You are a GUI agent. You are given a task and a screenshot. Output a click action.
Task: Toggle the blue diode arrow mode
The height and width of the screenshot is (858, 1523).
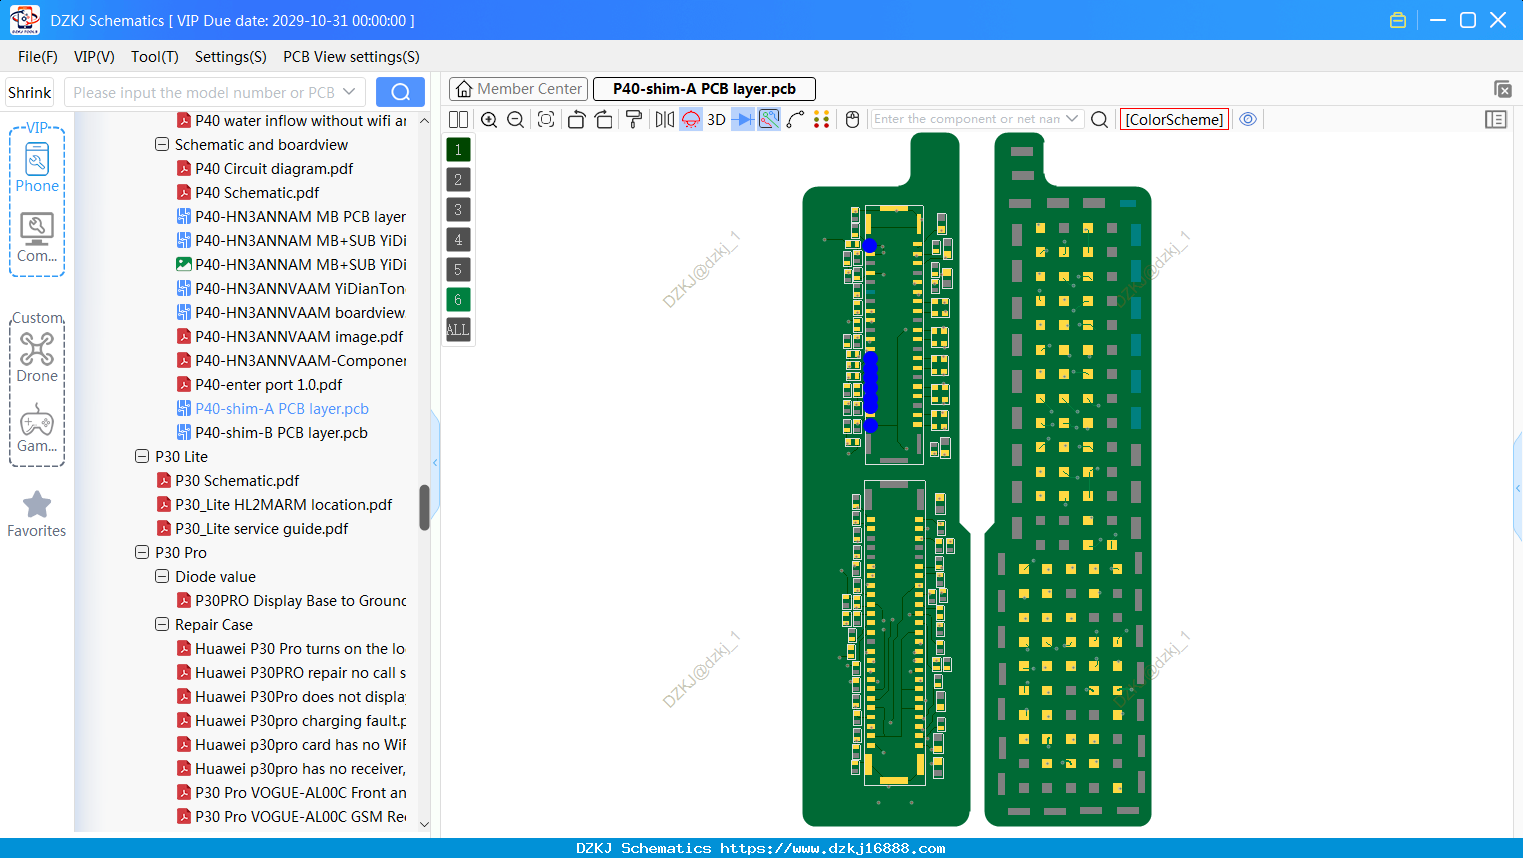pyautogui.click(x=743, y=120)
